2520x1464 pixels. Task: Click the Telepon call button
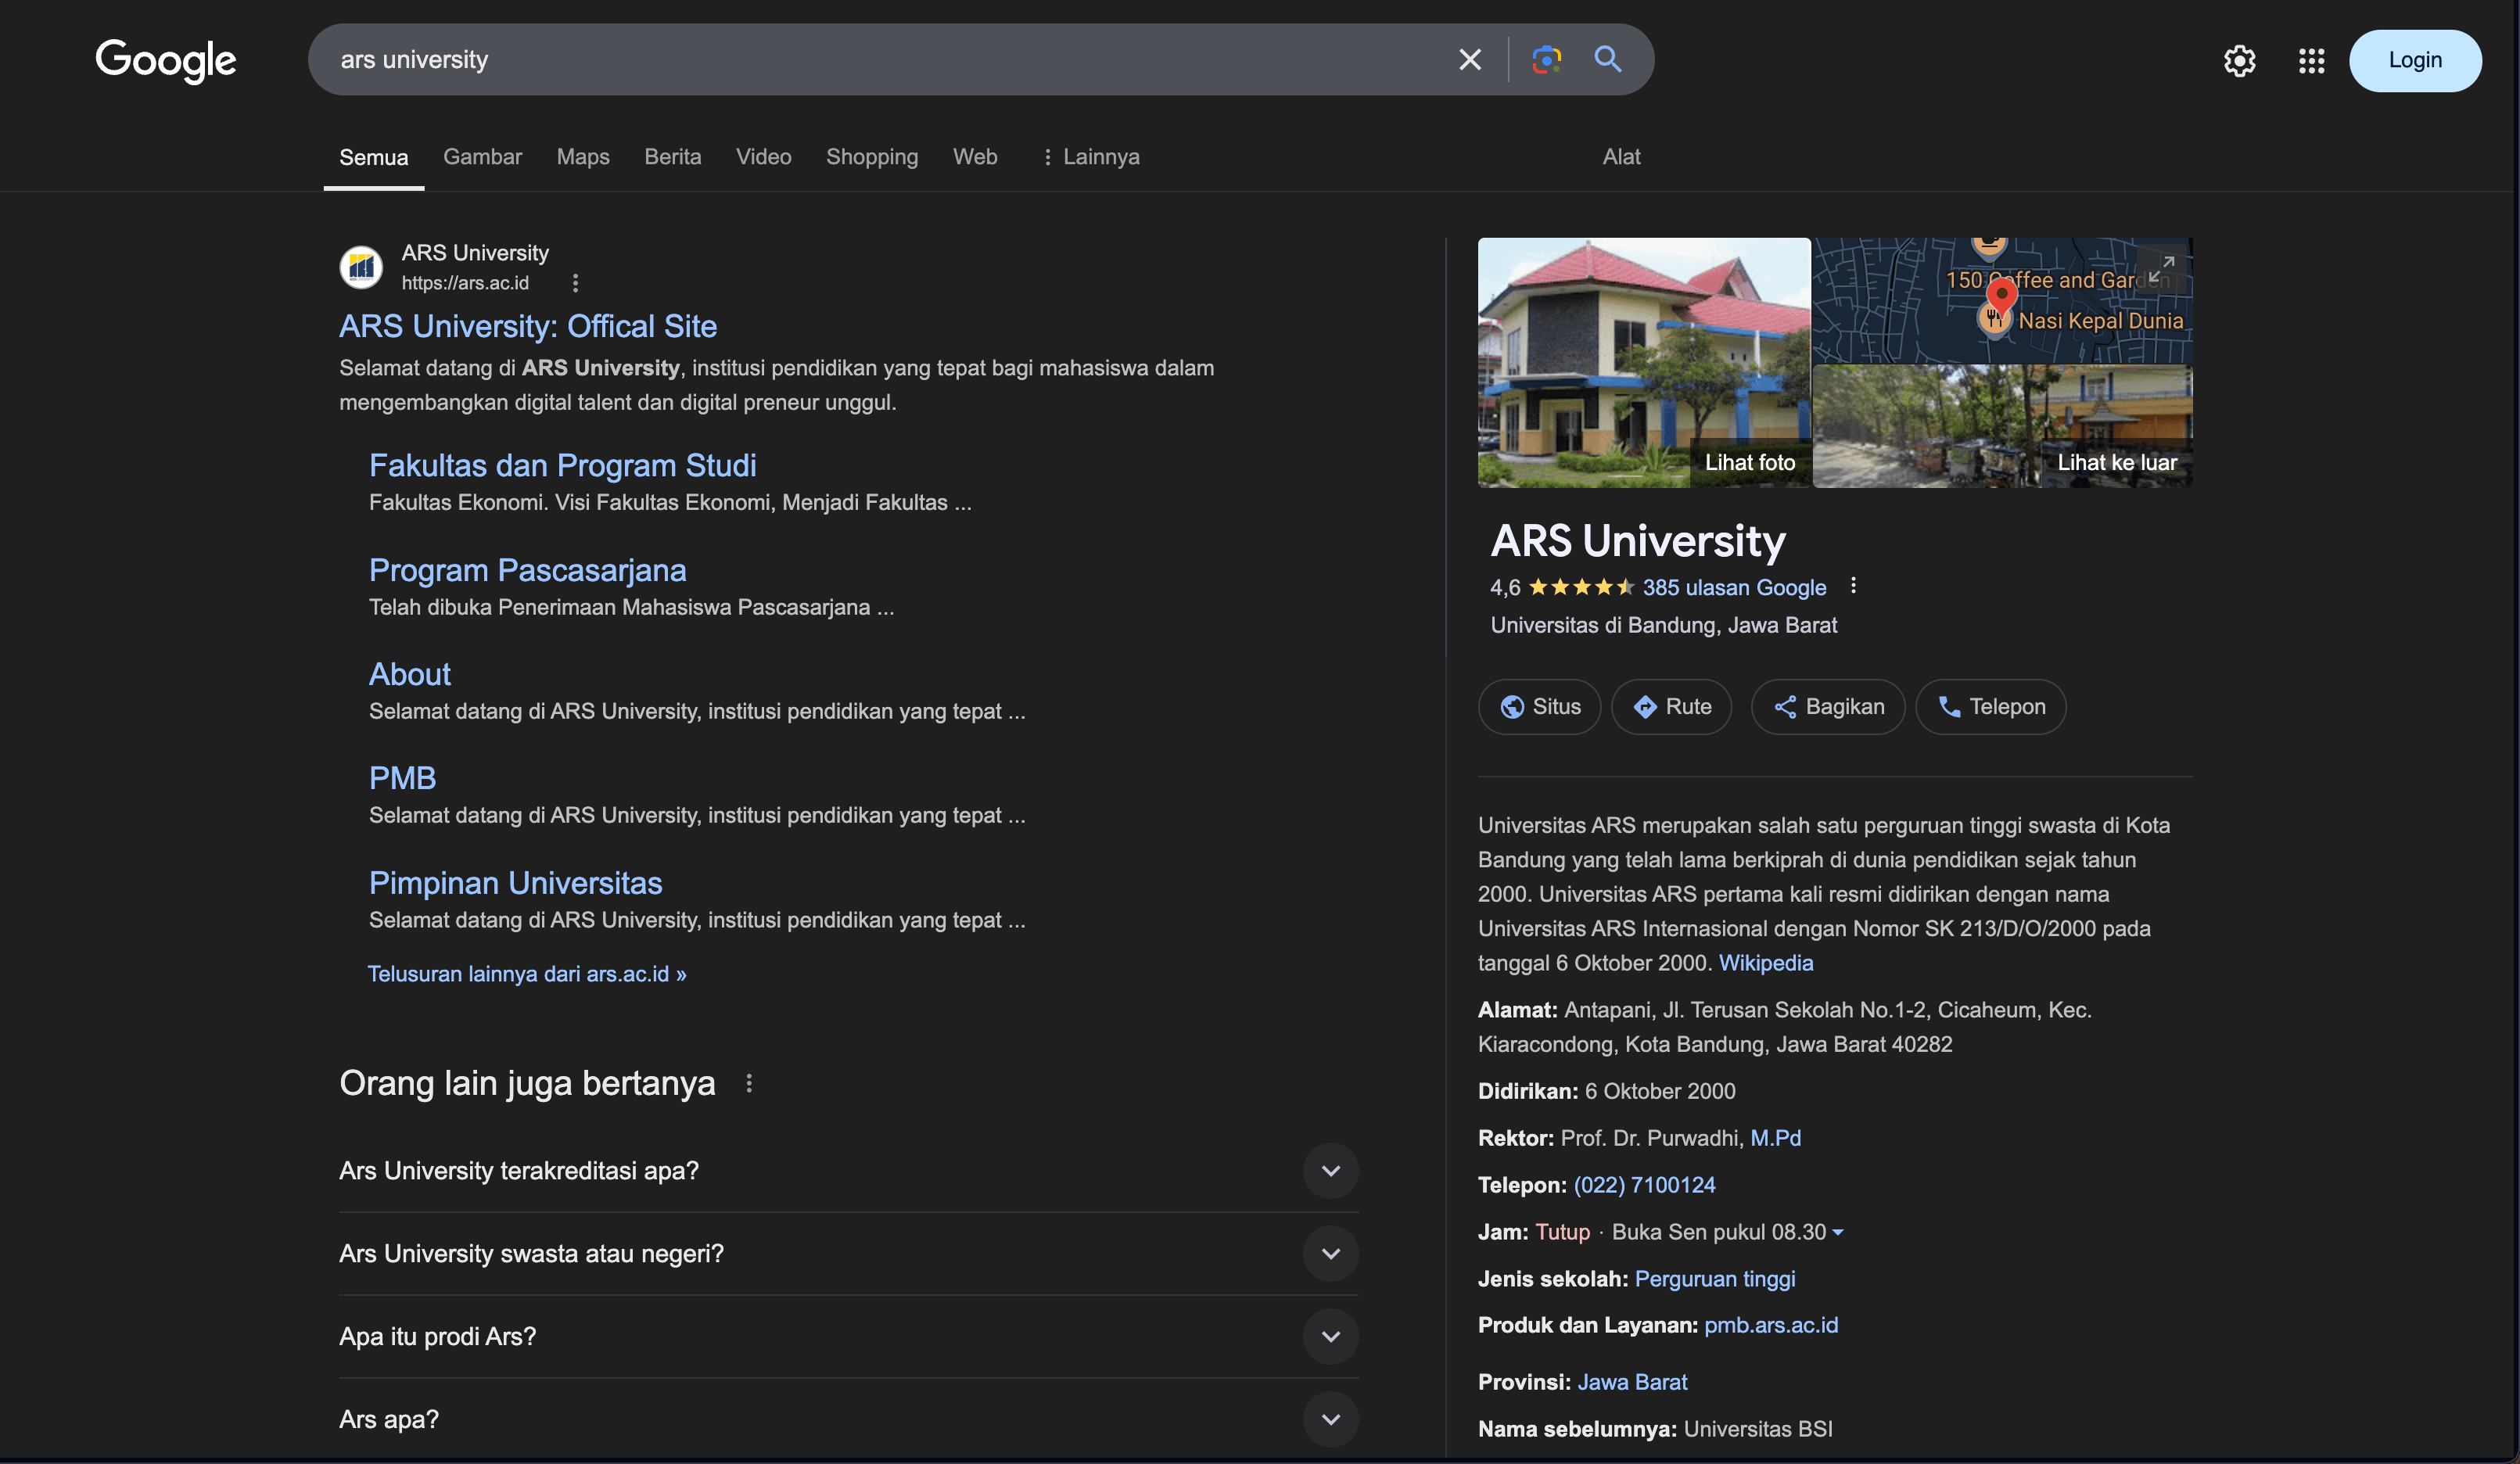pos(1990,707)
